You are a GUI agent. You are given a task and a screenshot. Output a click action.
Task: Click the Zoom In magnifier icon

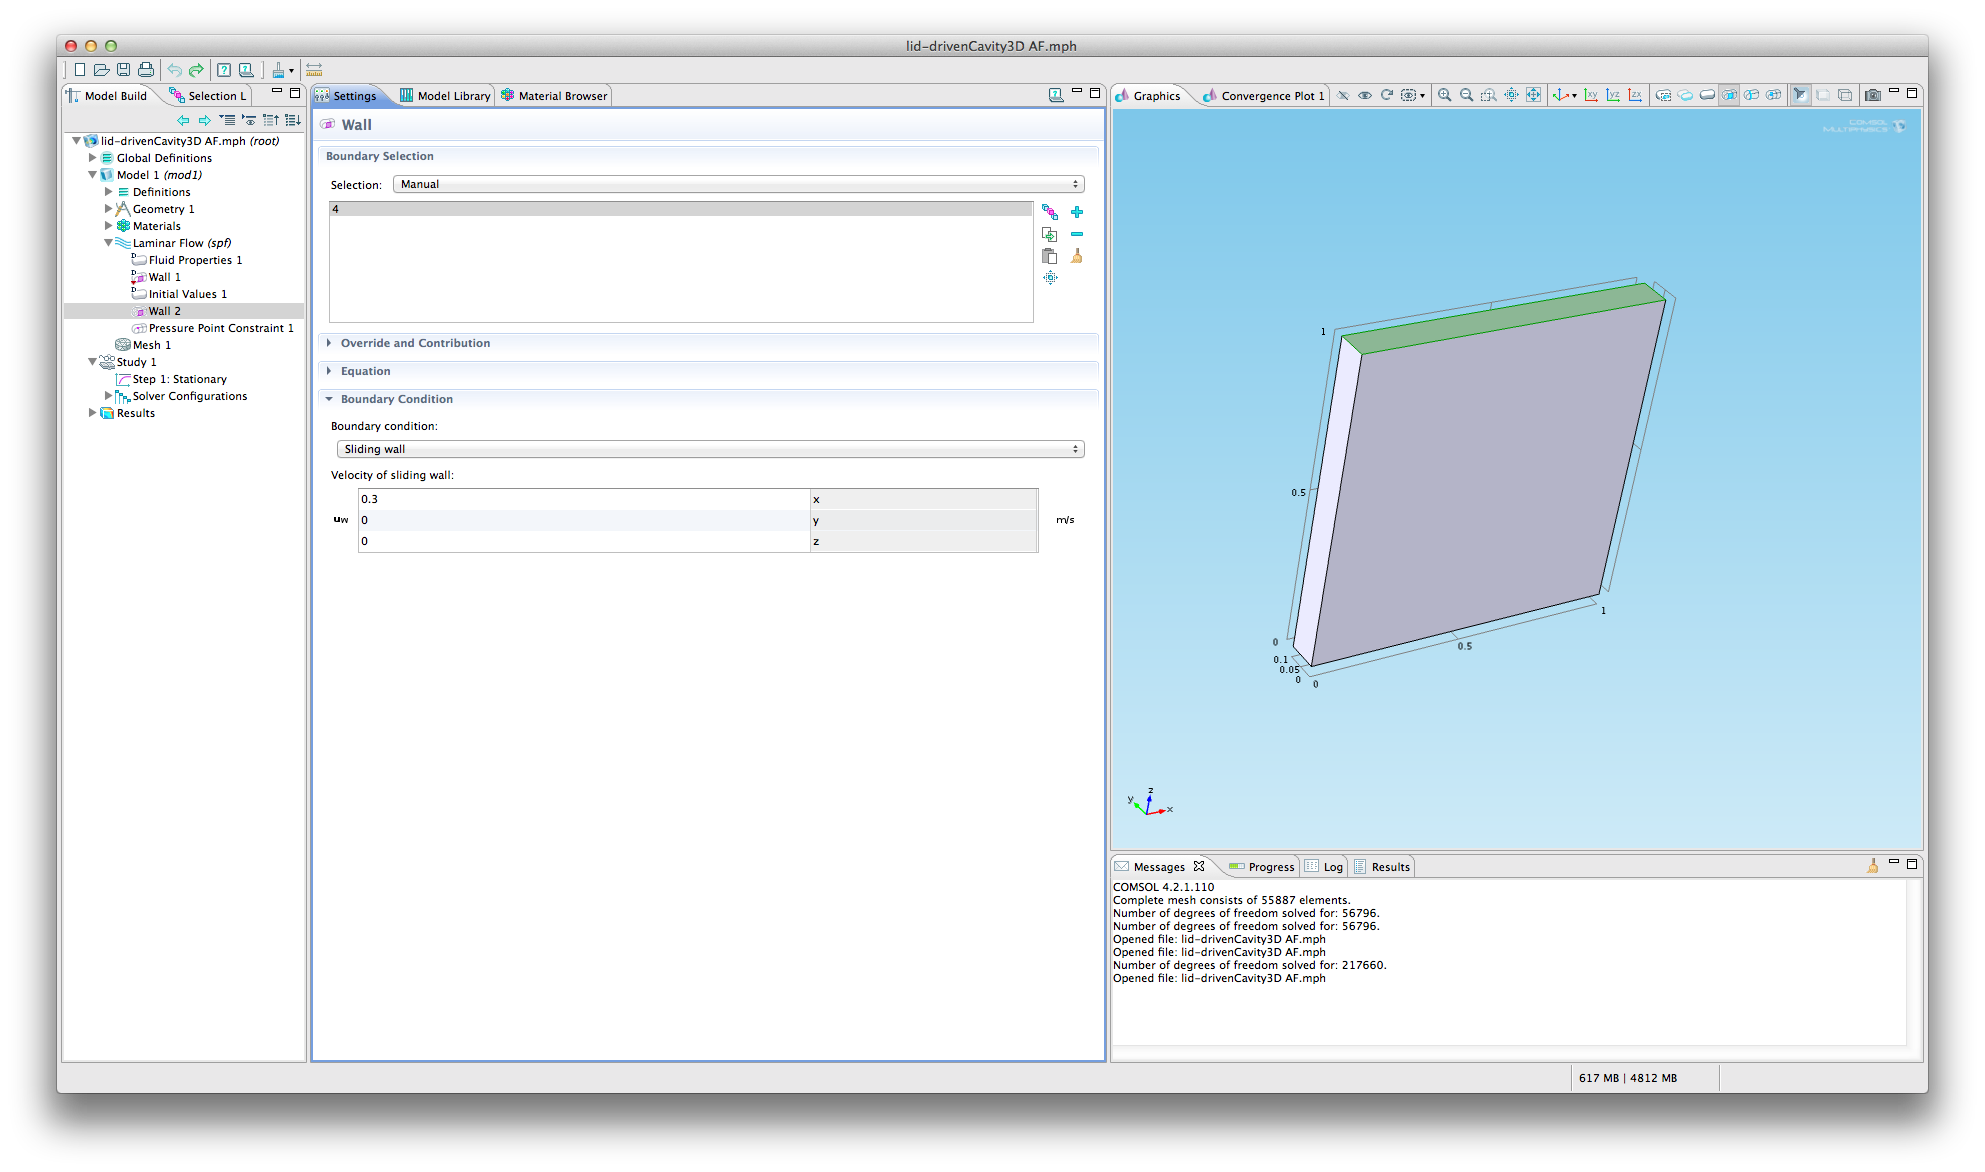(1444, 96)
